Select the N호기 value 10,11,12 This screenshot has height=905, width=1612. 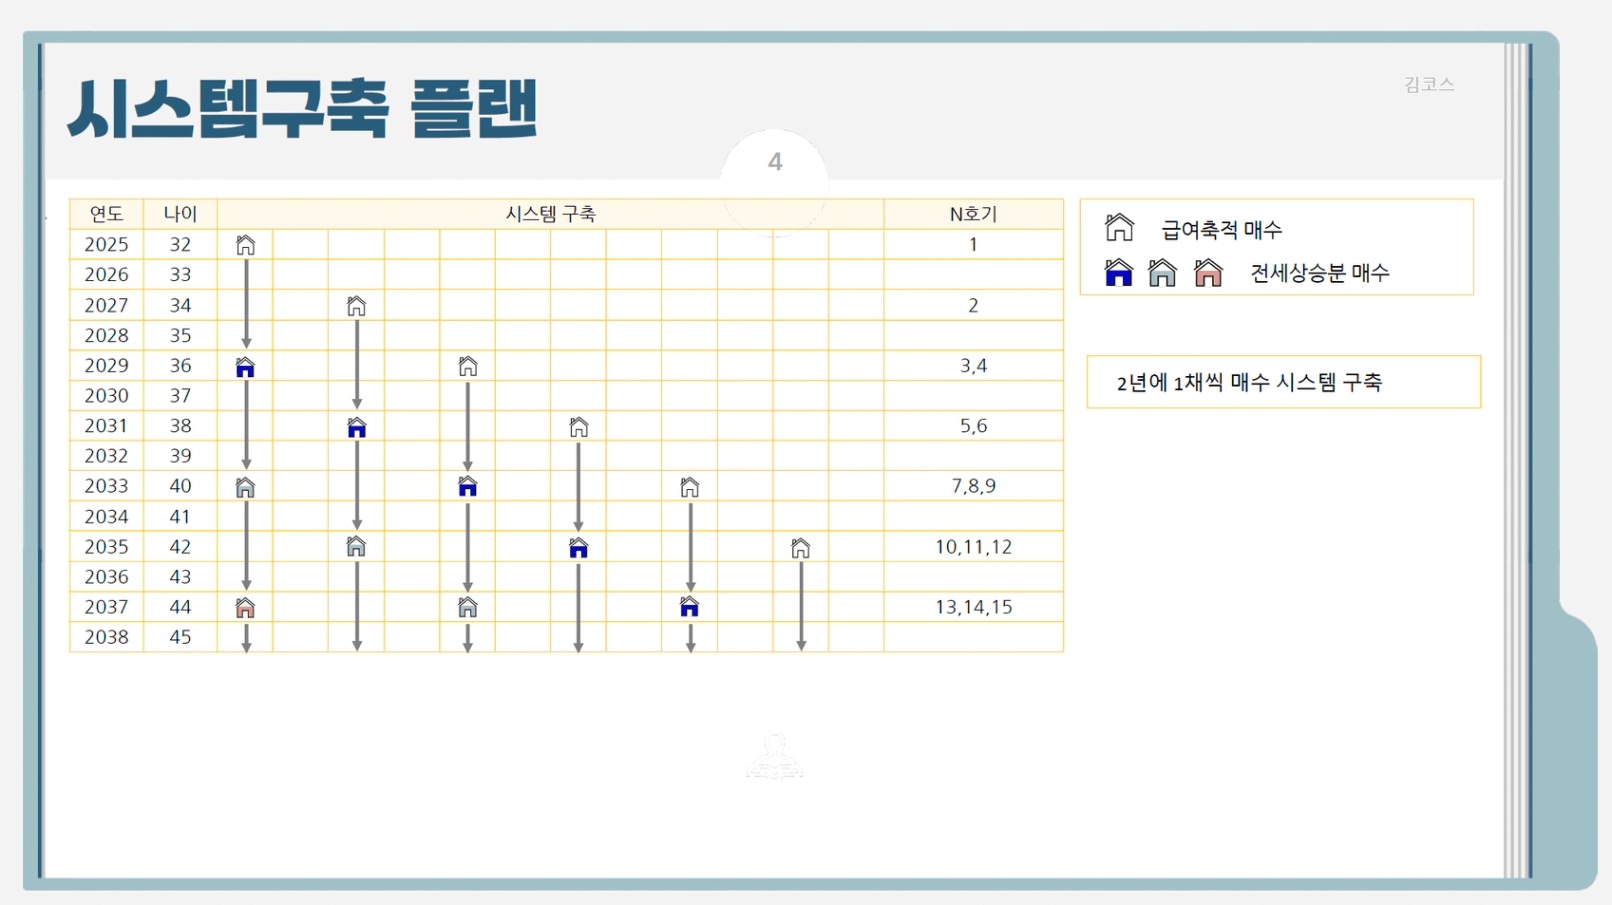click(x=973, y=546)
